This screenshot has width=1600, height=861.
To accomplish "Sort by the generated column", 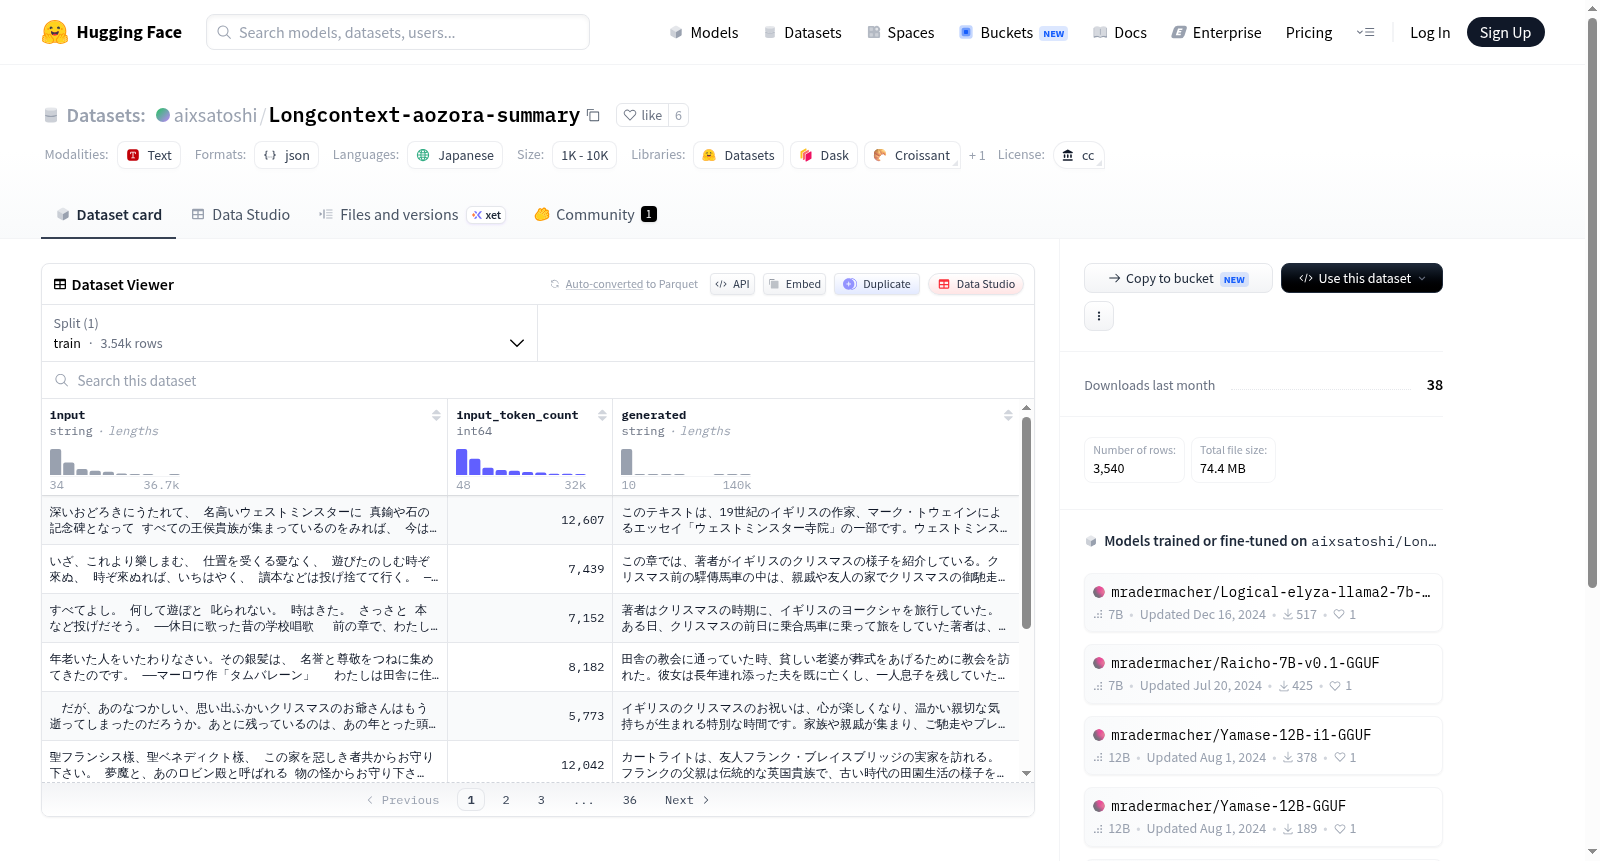I will pos(1008,415).
